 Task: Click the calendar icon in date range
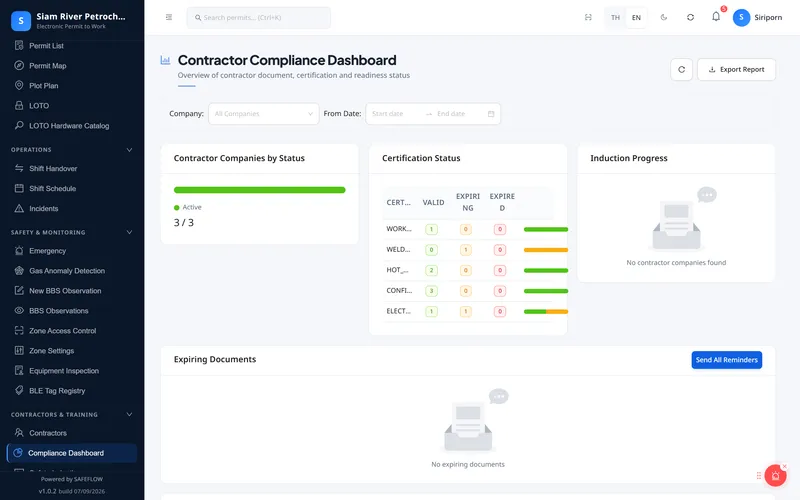(491, 114)
